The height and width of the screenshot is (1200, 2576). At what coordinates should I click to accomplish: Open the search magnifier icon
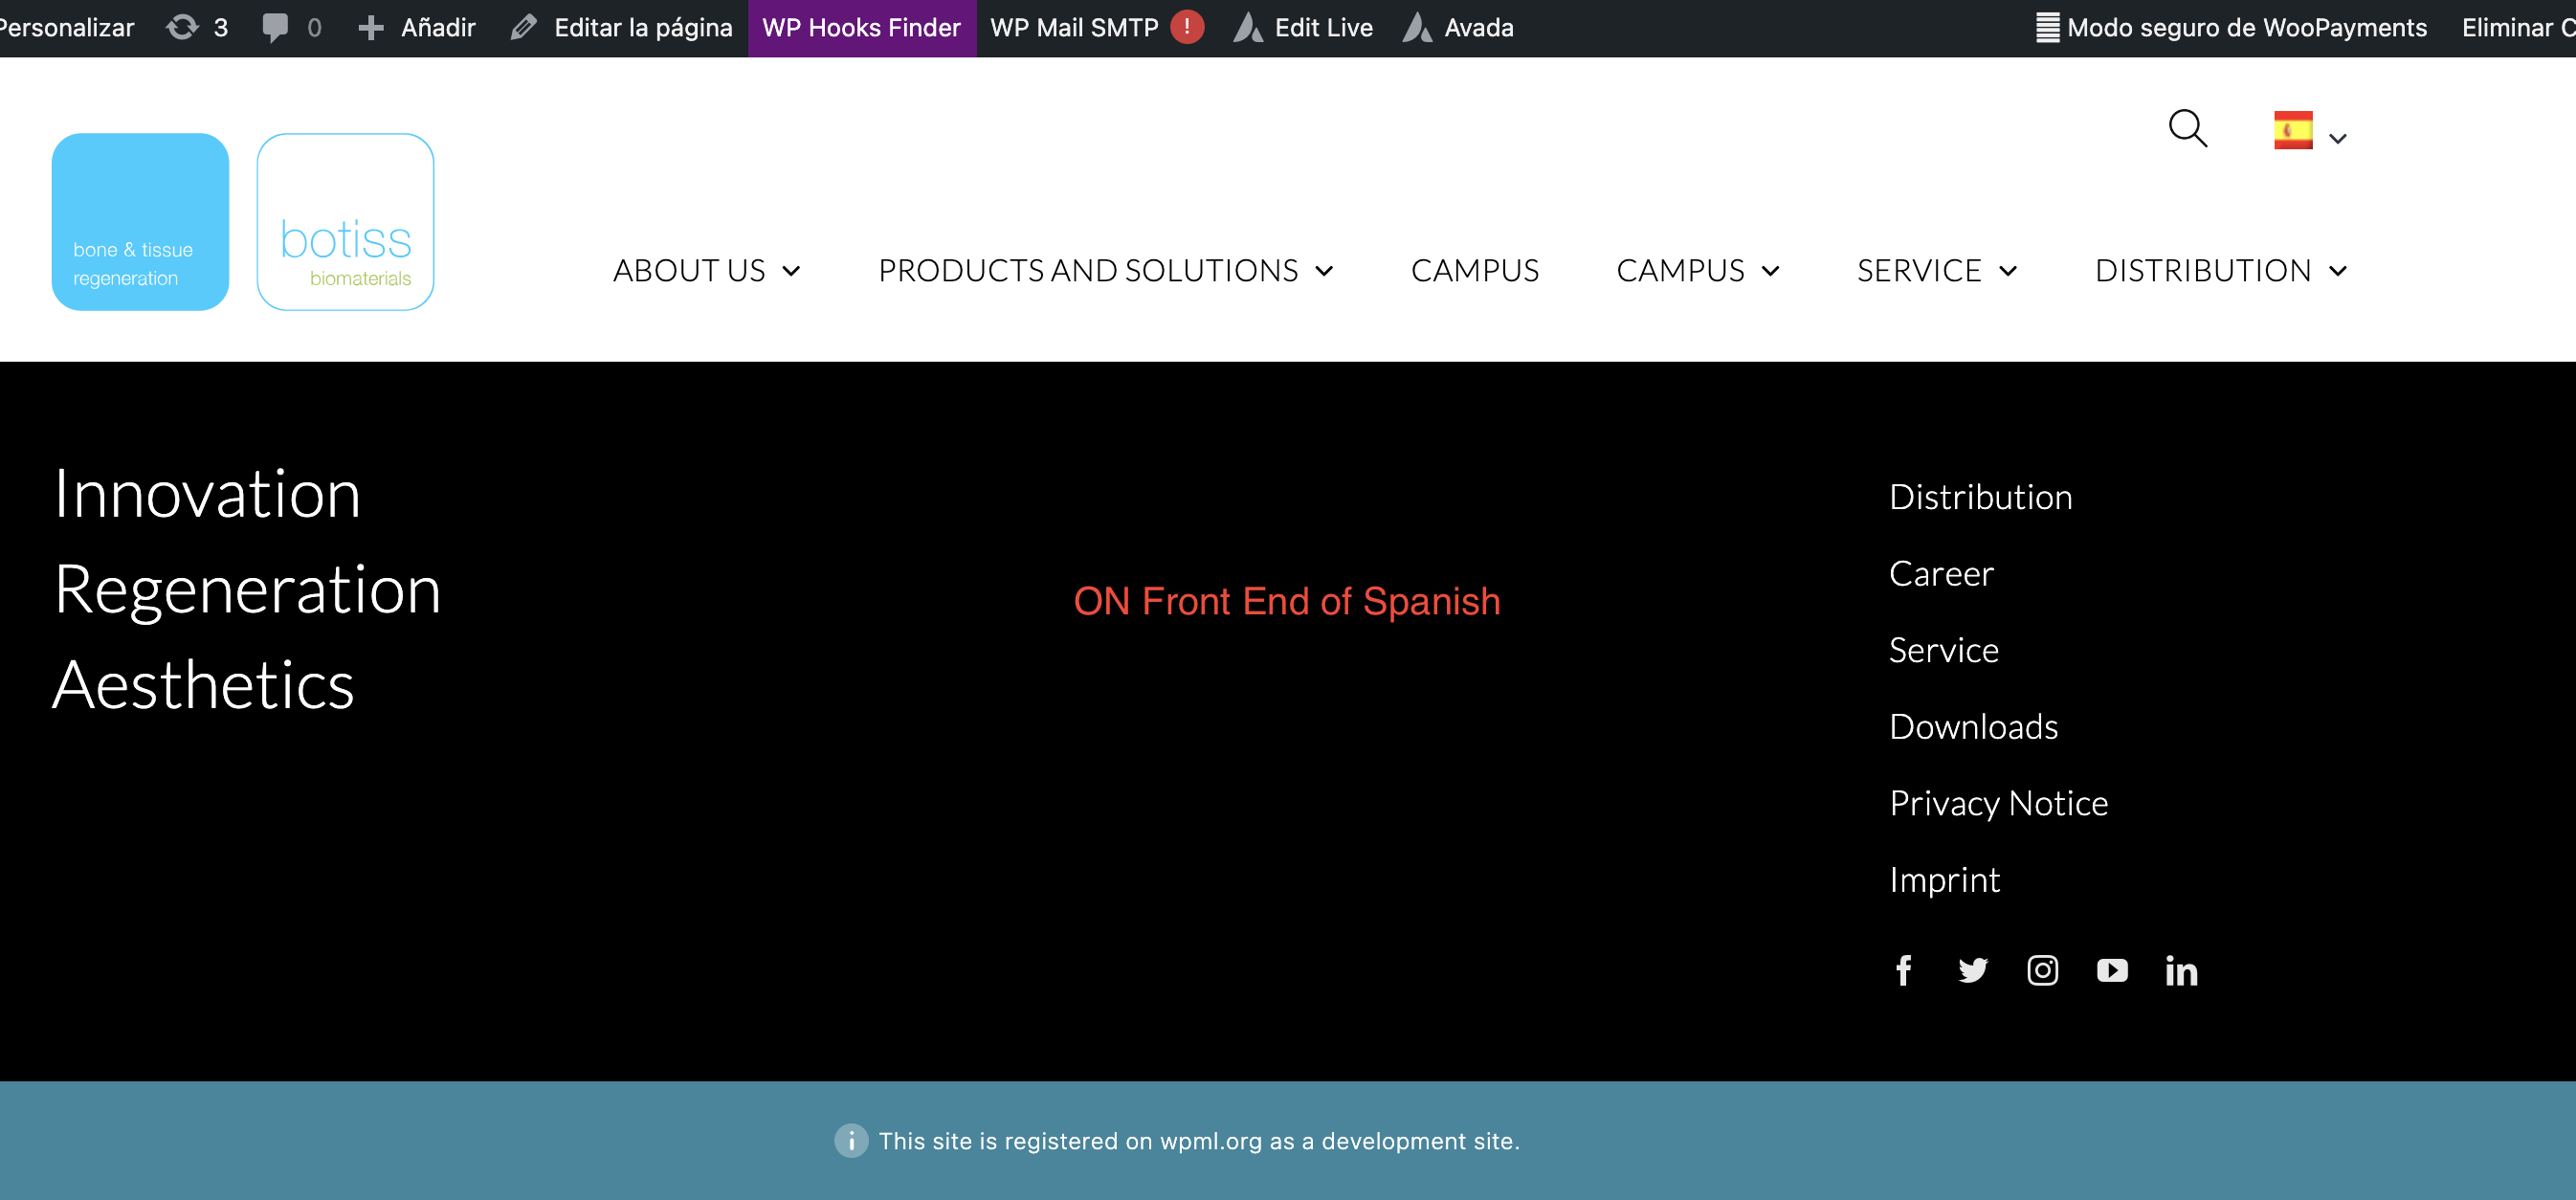2187,129
